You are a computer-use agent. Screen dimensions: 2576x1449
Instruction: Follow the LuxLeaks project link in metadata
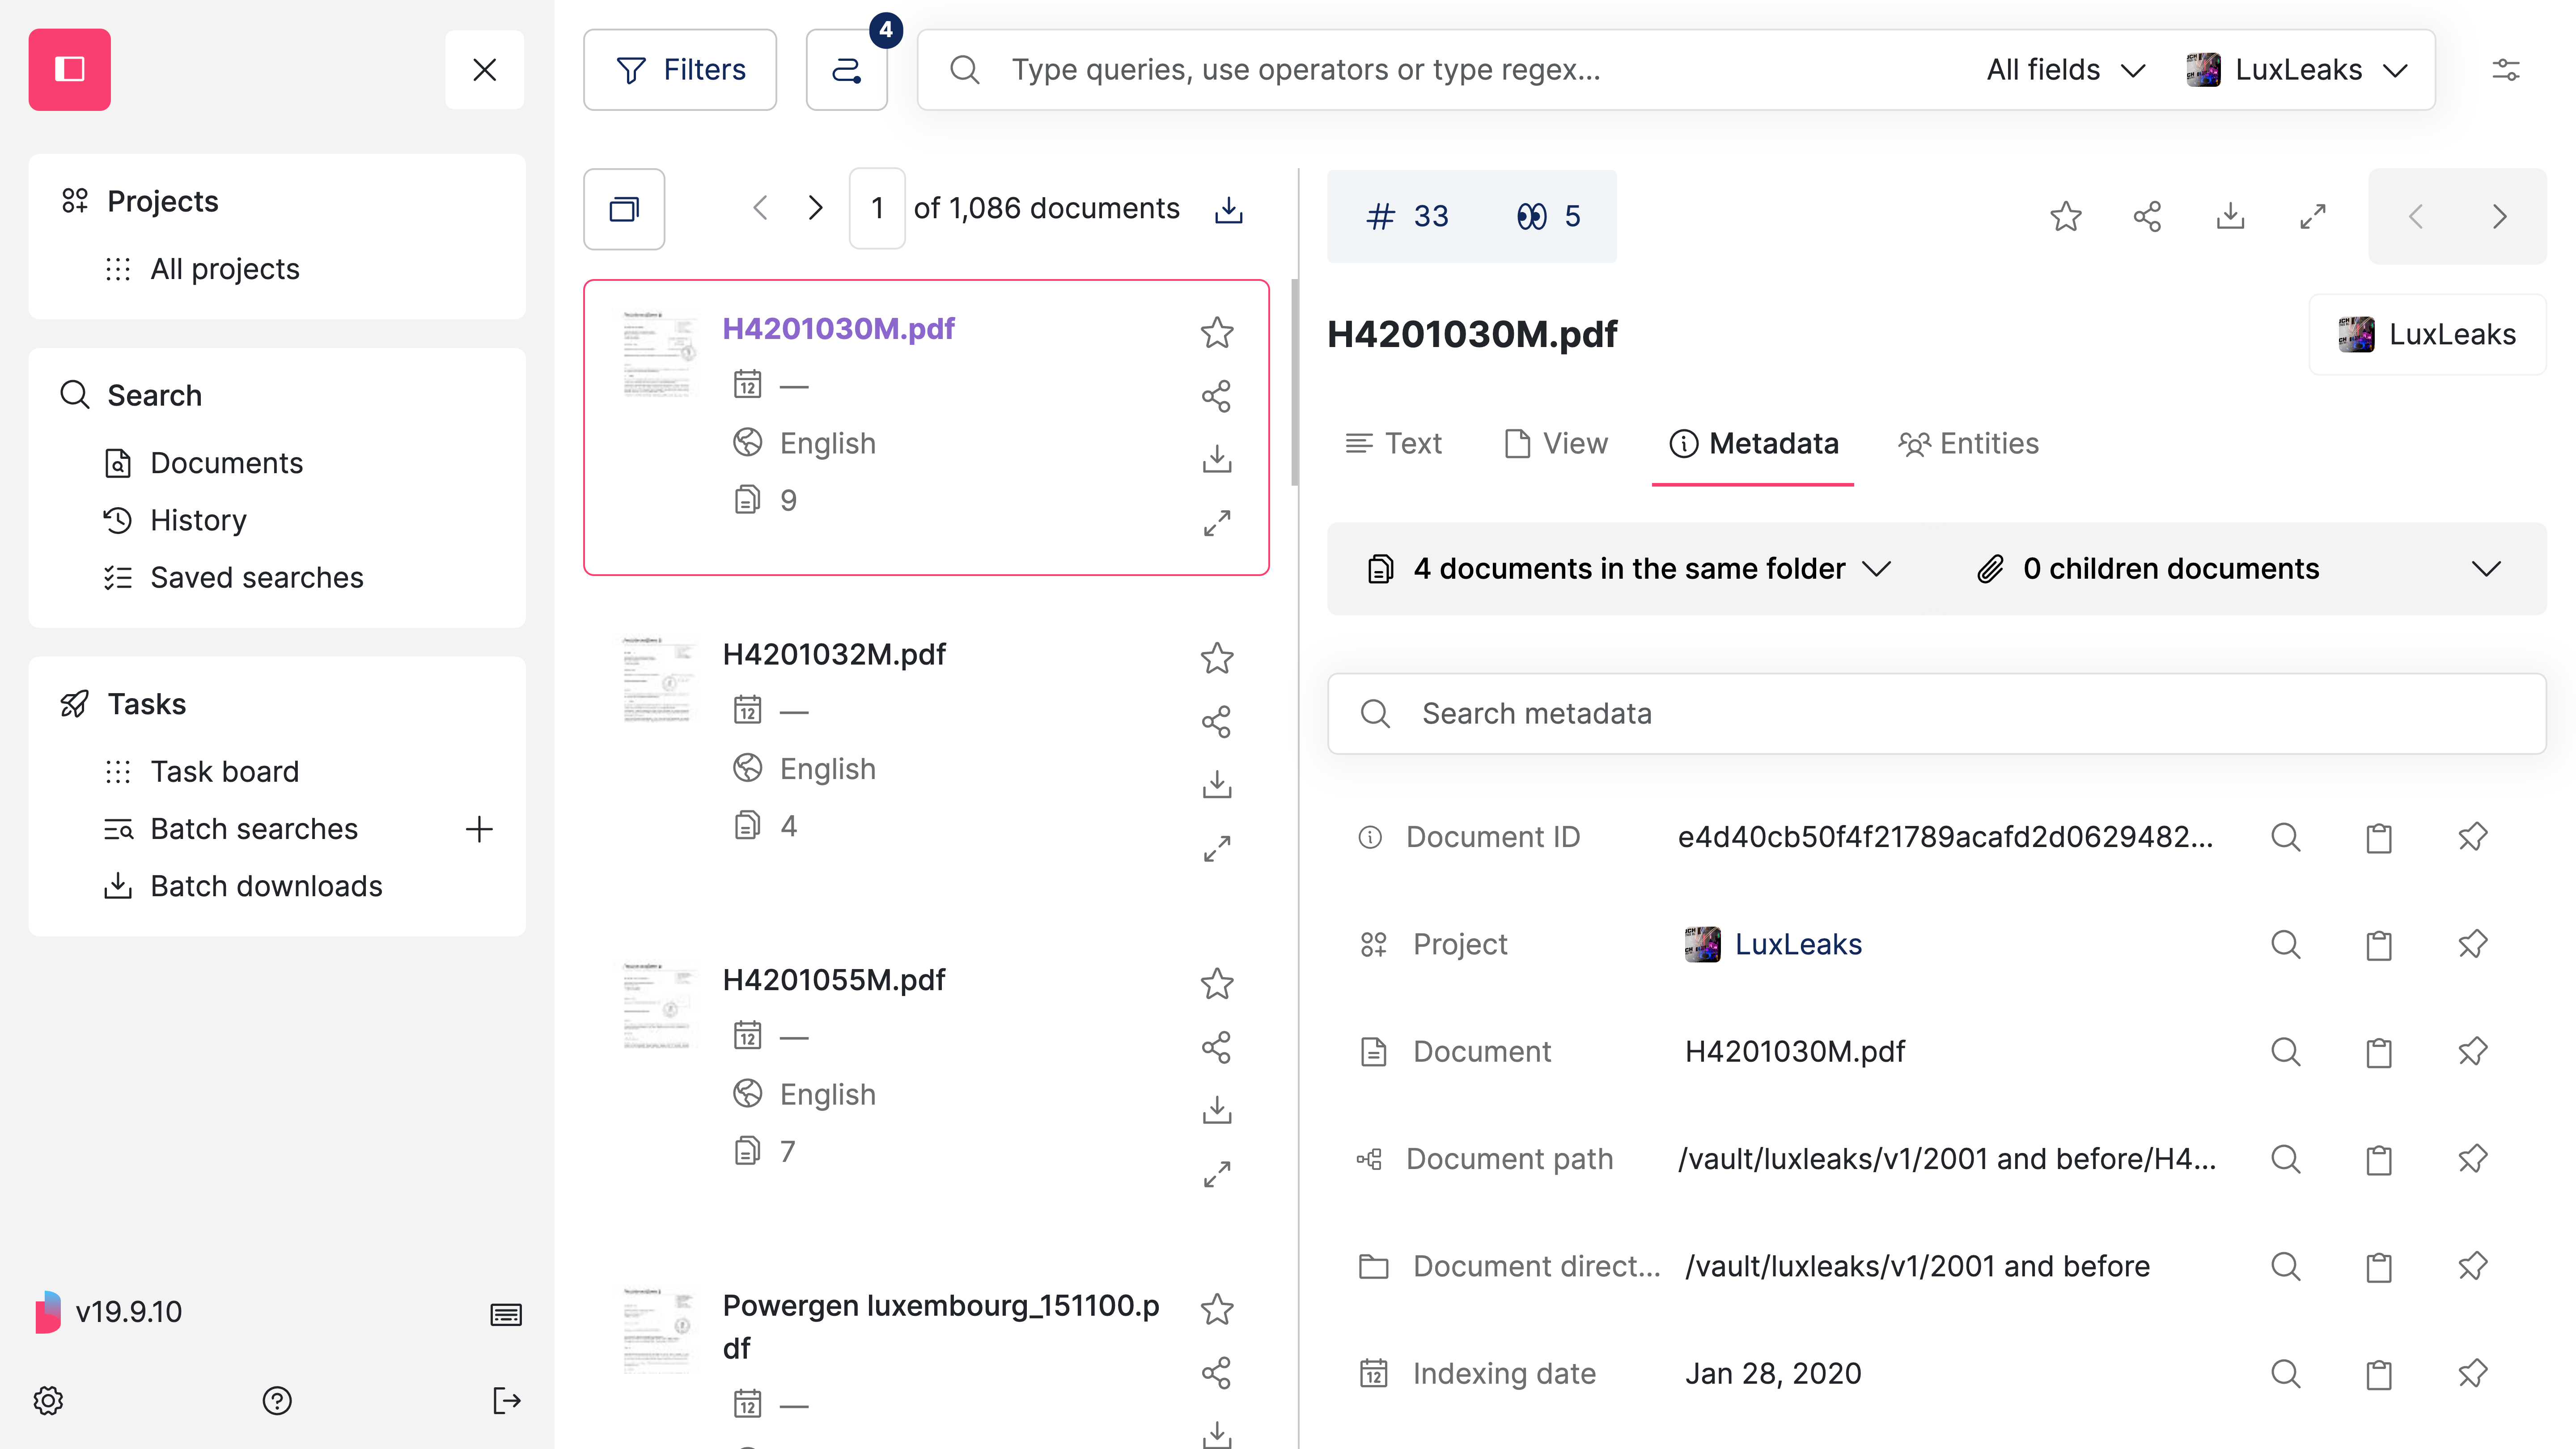pyautogui.click(x=1797, y=945)
